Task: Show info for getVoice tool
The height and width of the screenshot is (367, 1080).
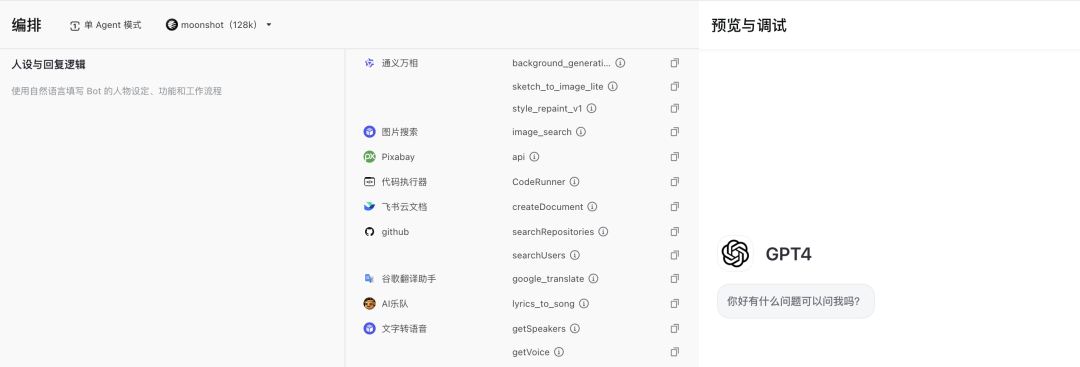Action: 559,352
